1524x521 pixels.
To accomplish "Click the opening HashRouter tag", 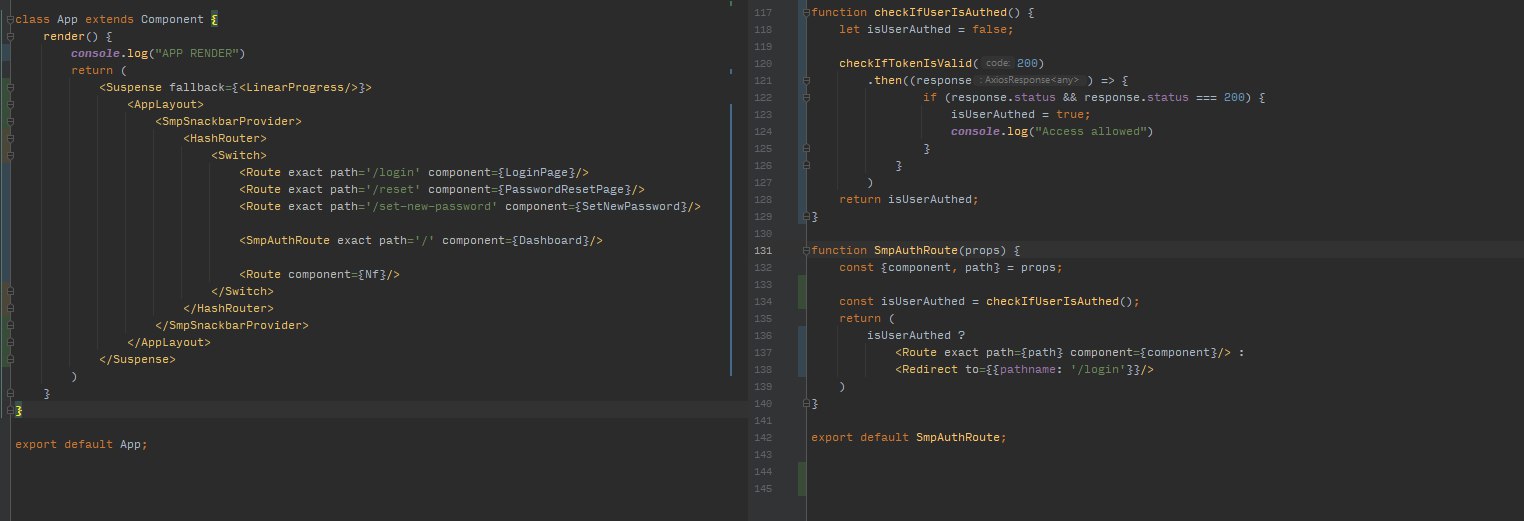I will (x=225, y=138).
